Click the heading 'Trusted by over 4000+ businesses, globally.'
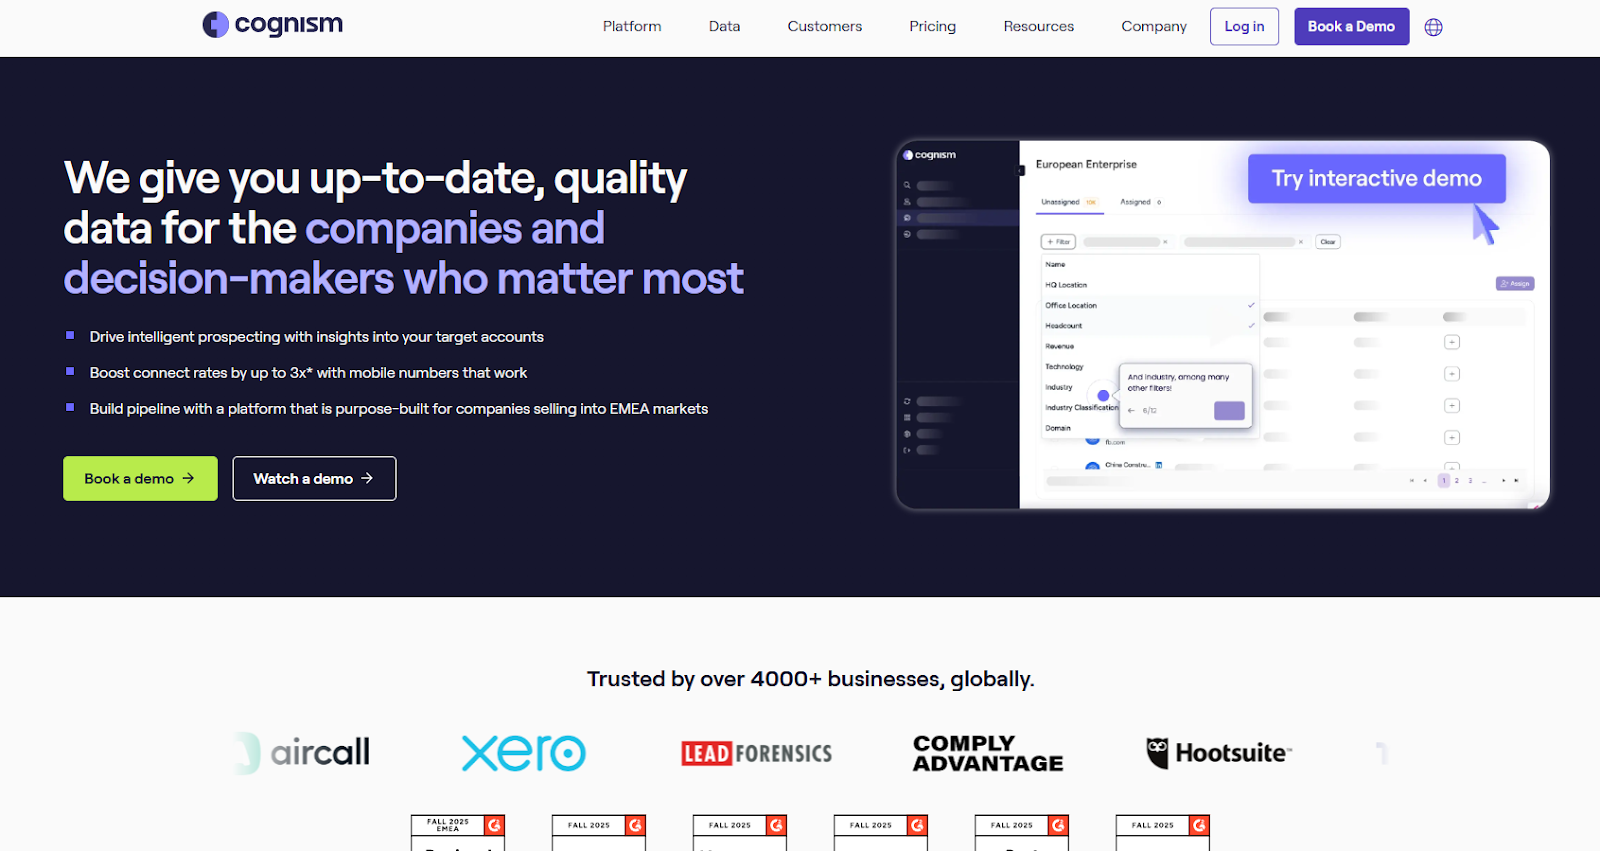Image resolution: width=1600 pixels, height=851 pixels. (x=810, y=679)
